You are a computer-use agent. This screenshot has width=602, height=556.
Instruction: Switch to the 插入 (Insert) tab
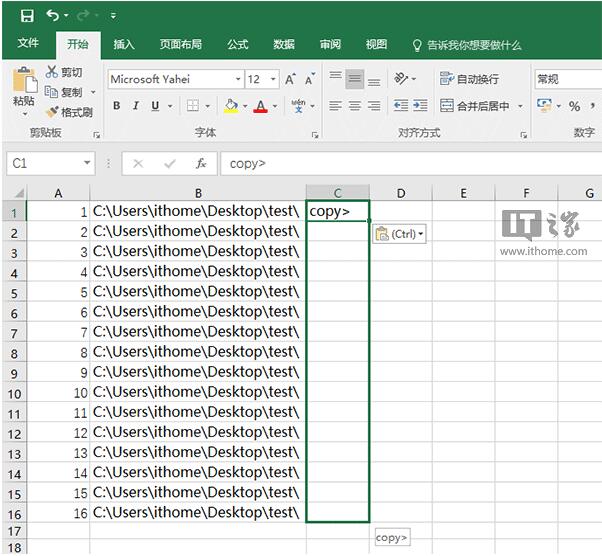tap(124, 45)
